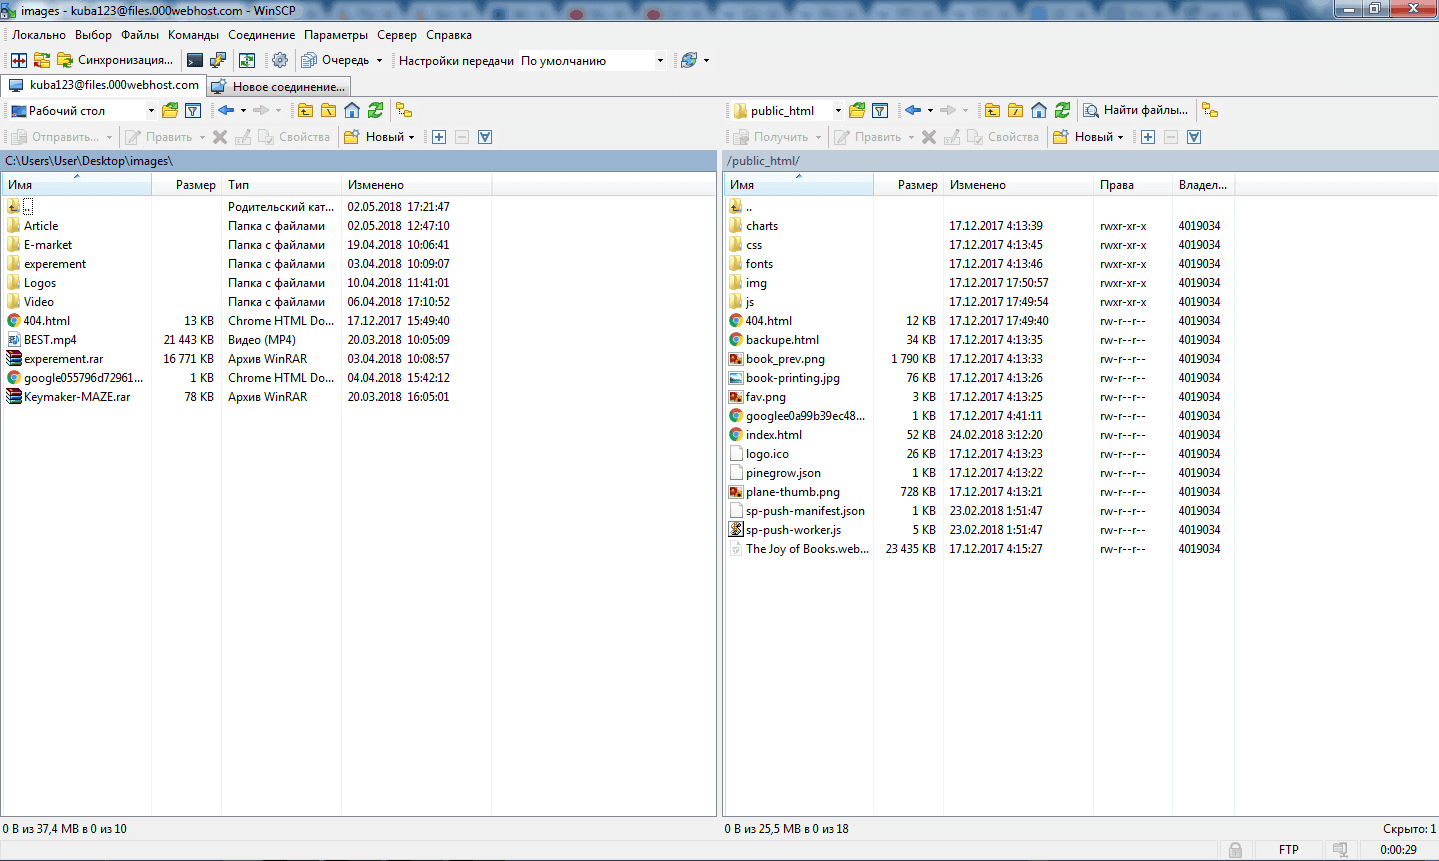The image size is (1439, 861).
Task: Click the status bar padlock icon
Action: click(1235, 850)
